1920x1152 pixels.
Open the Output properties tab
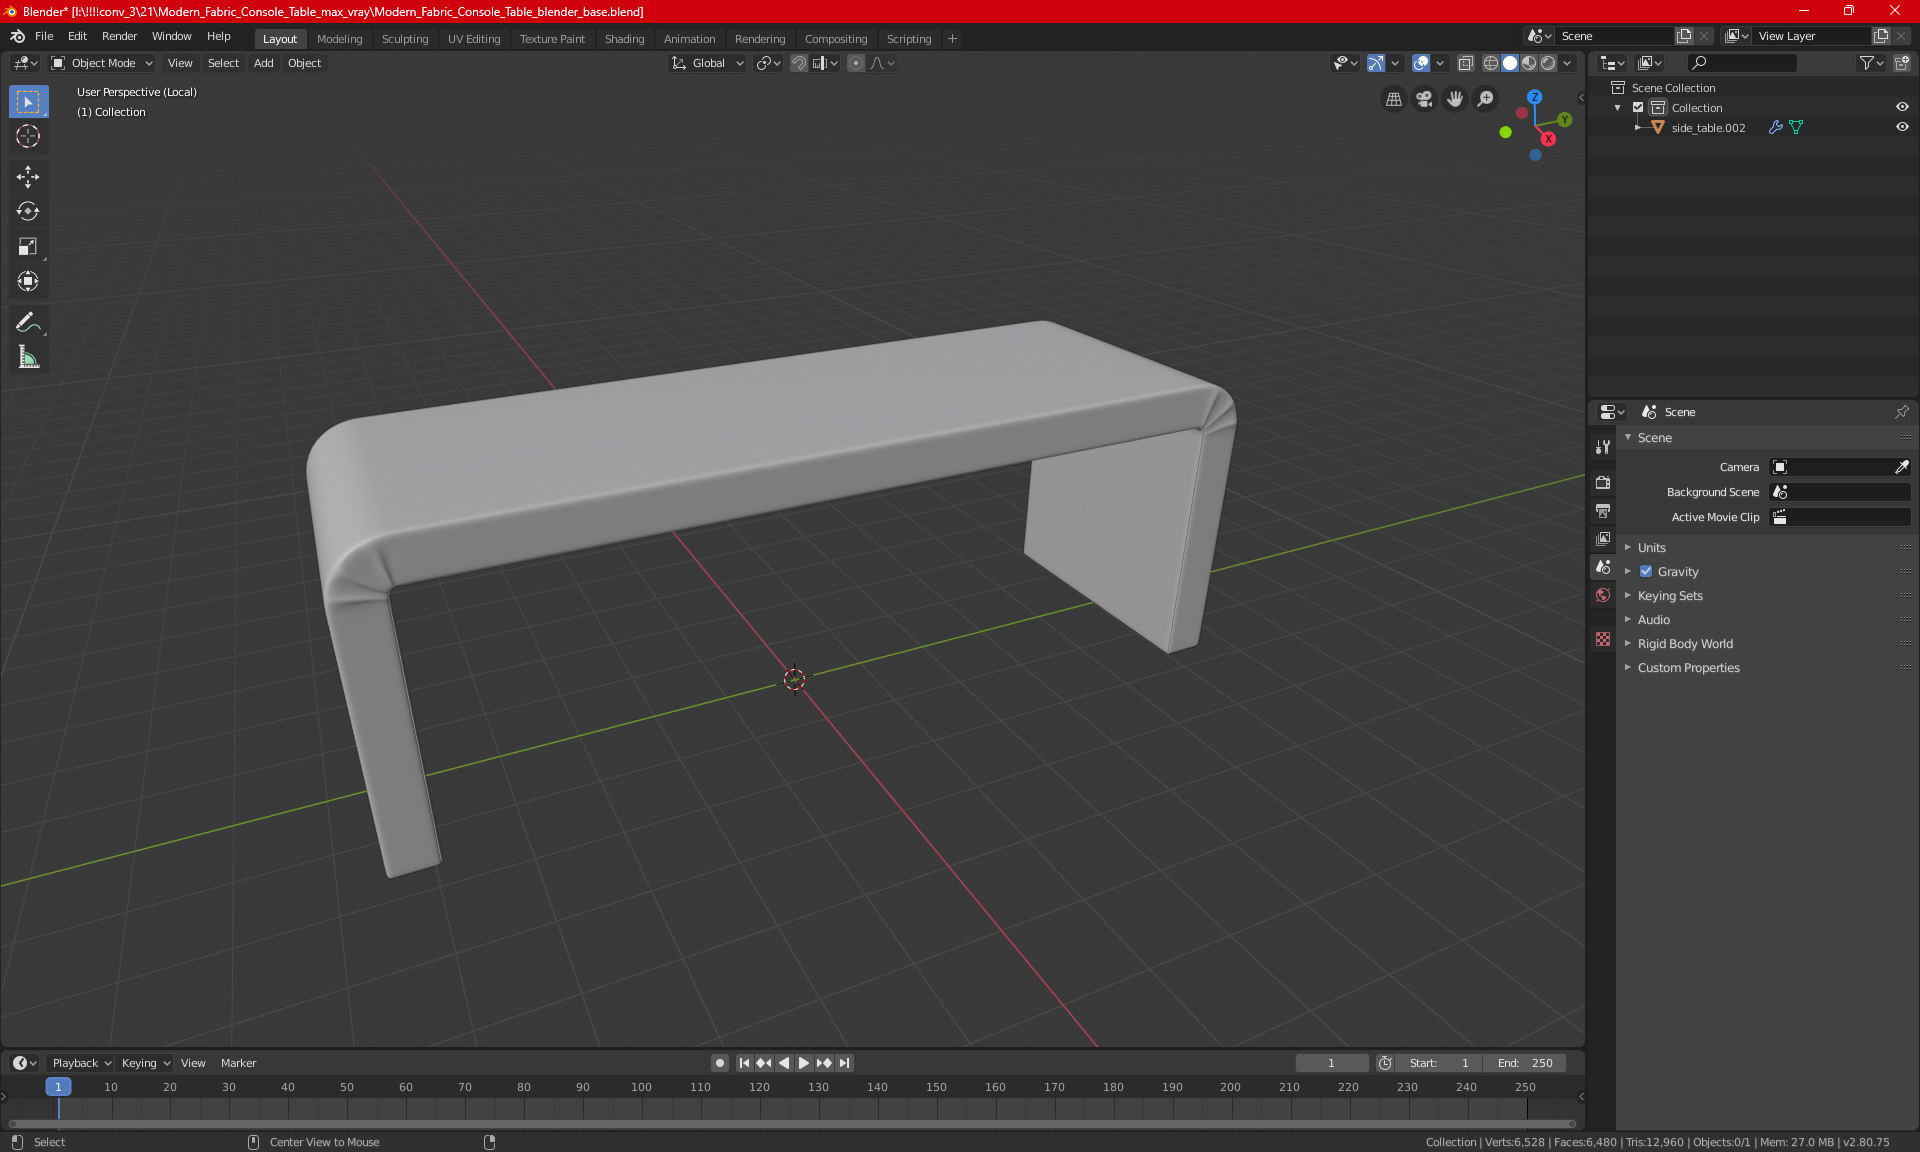(x=1603, y=511)
